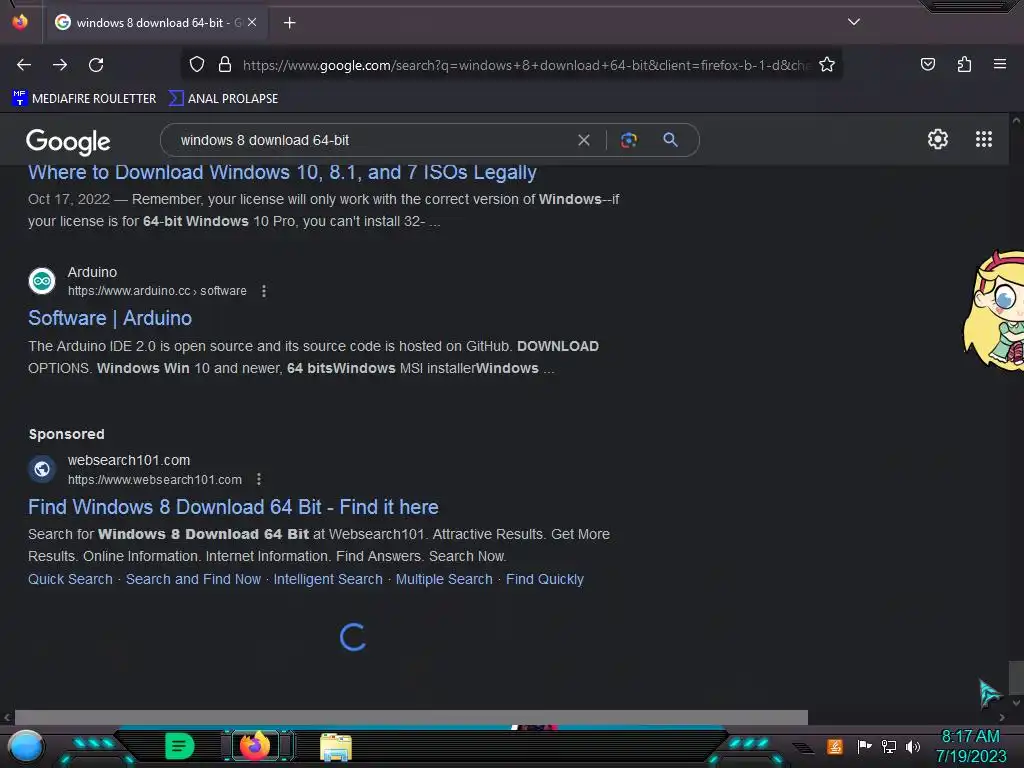1024x768 pixels.
Task: Open the 'Quick Search' sitelink
Action: tap(71, 579)
